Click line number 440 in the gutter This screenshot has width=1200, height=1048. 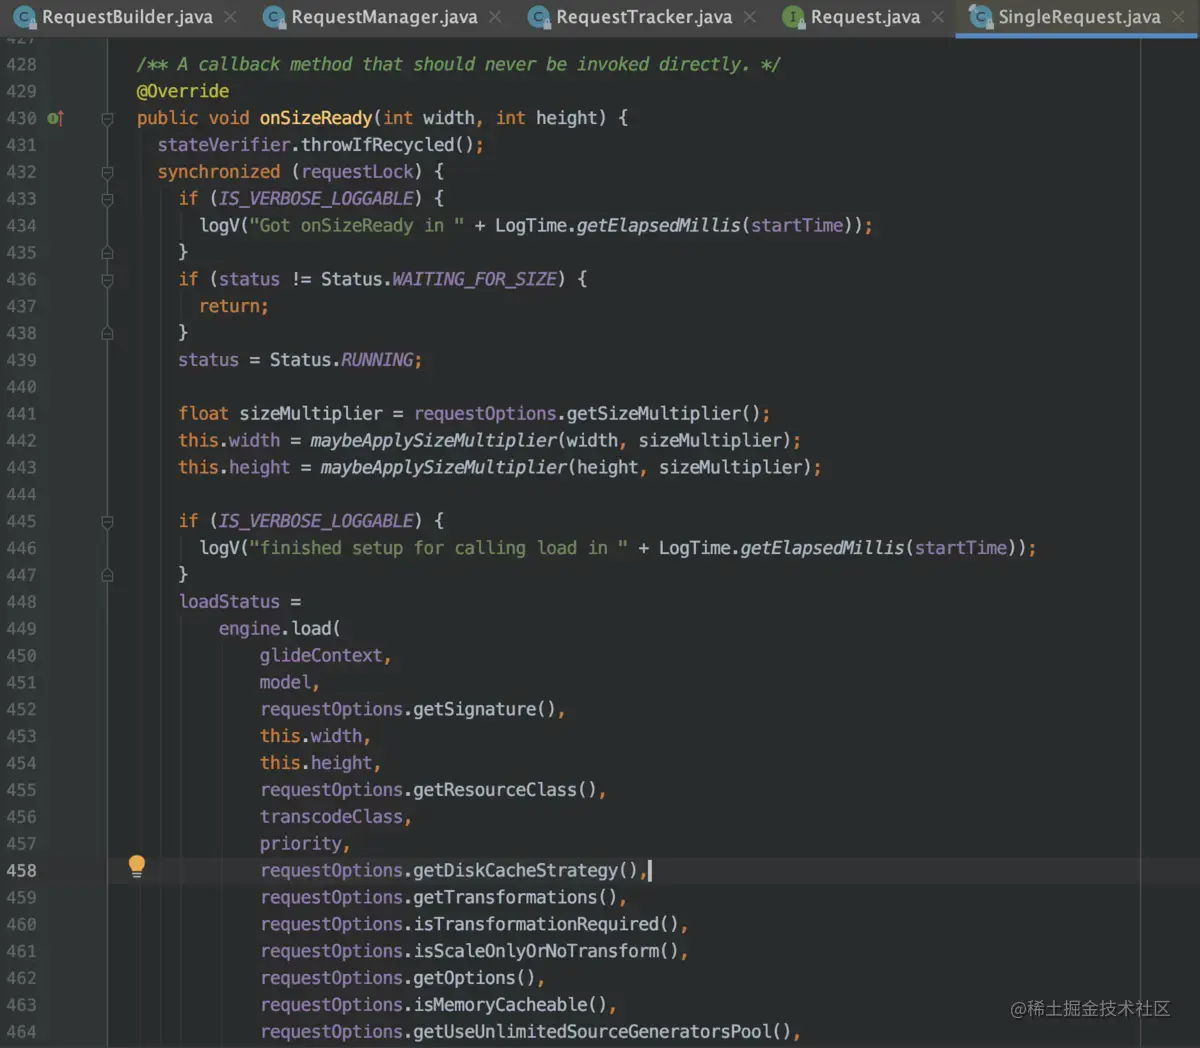click(x=21, y=387)
